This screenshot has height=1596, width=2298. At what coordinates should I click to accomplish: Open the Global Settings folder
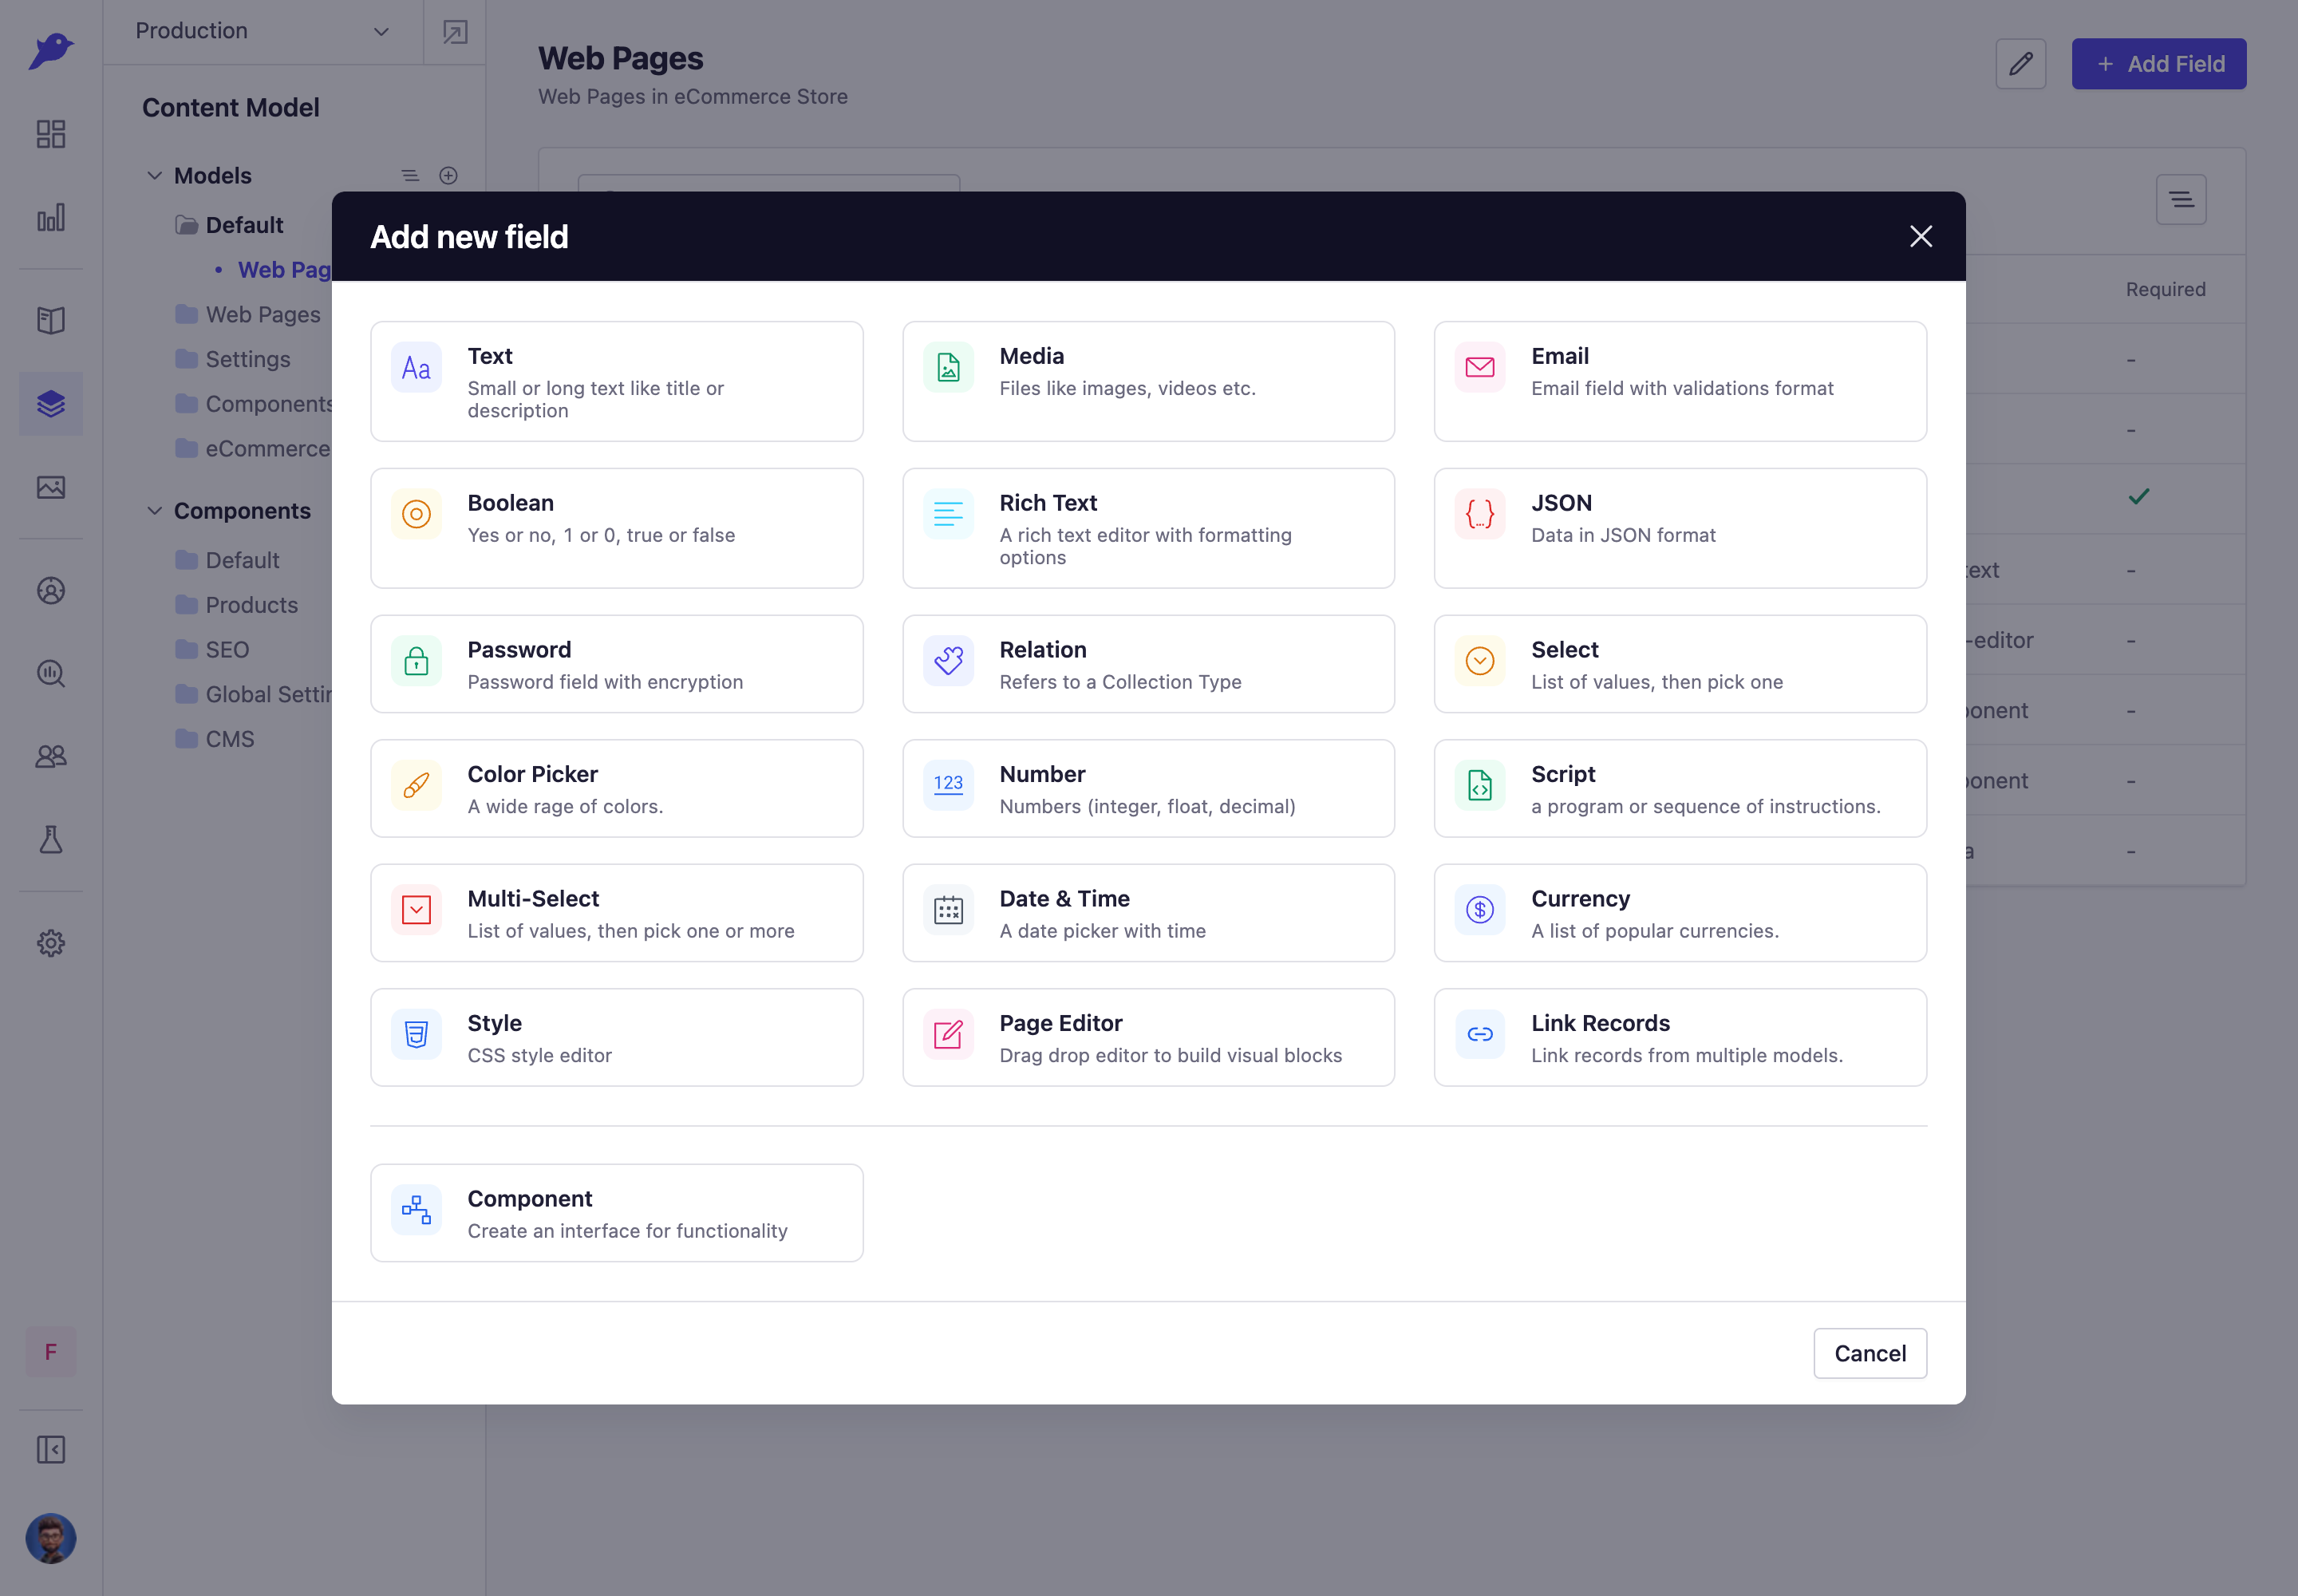click(x=253, y=694)
